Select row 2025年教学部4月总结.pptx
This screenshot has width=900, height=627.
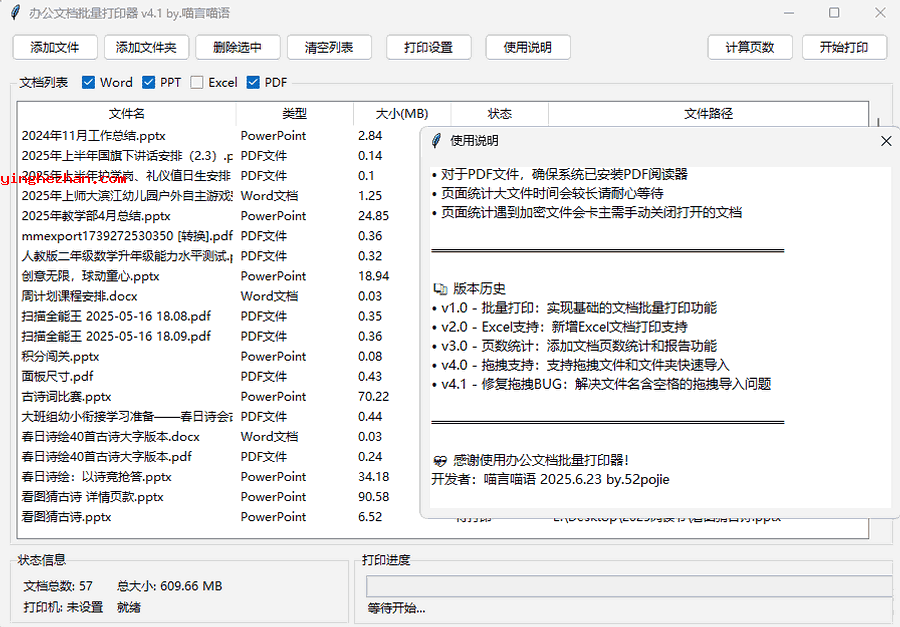click(x=219, y=216)
